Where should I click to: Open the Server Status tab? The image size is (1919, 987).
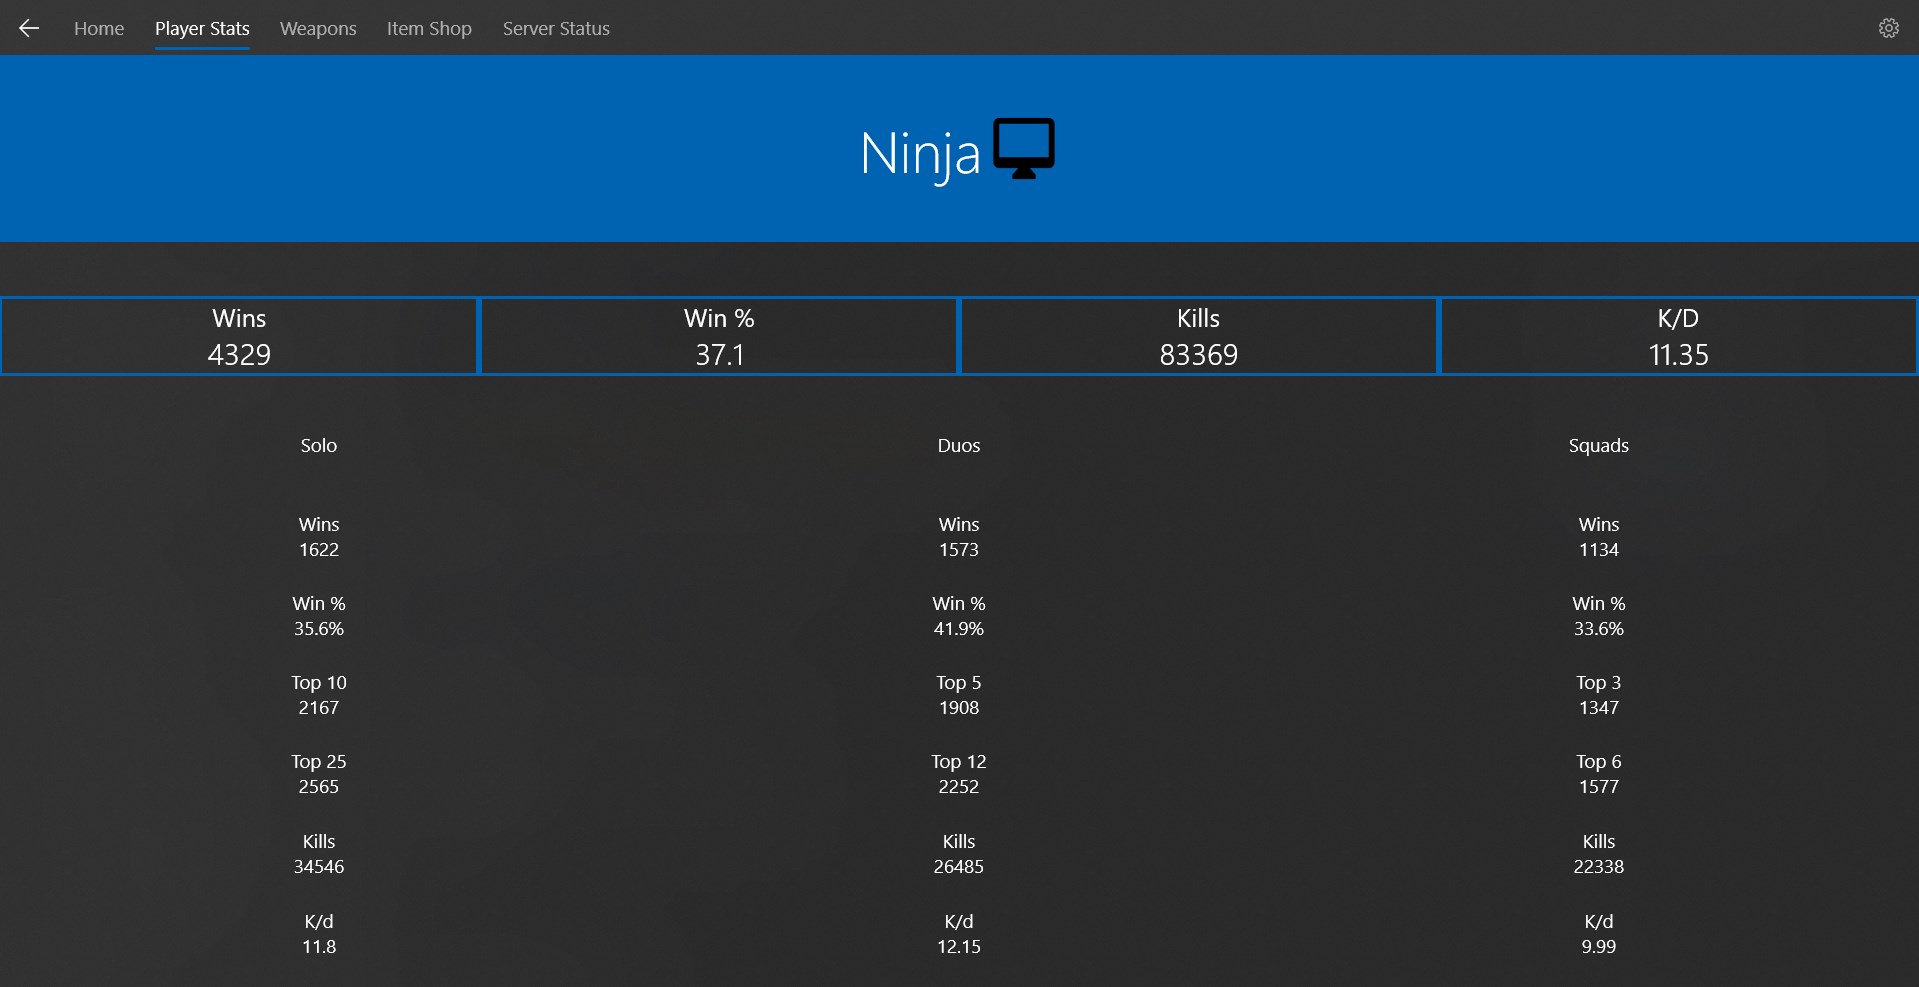coord(556,29)
